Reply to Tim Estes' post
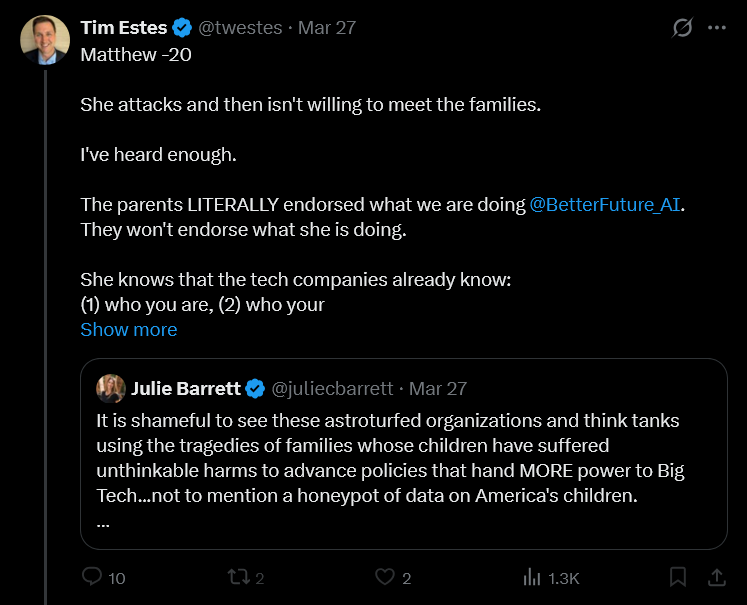Viewport: 747px width, 605px height. point(93,577)
